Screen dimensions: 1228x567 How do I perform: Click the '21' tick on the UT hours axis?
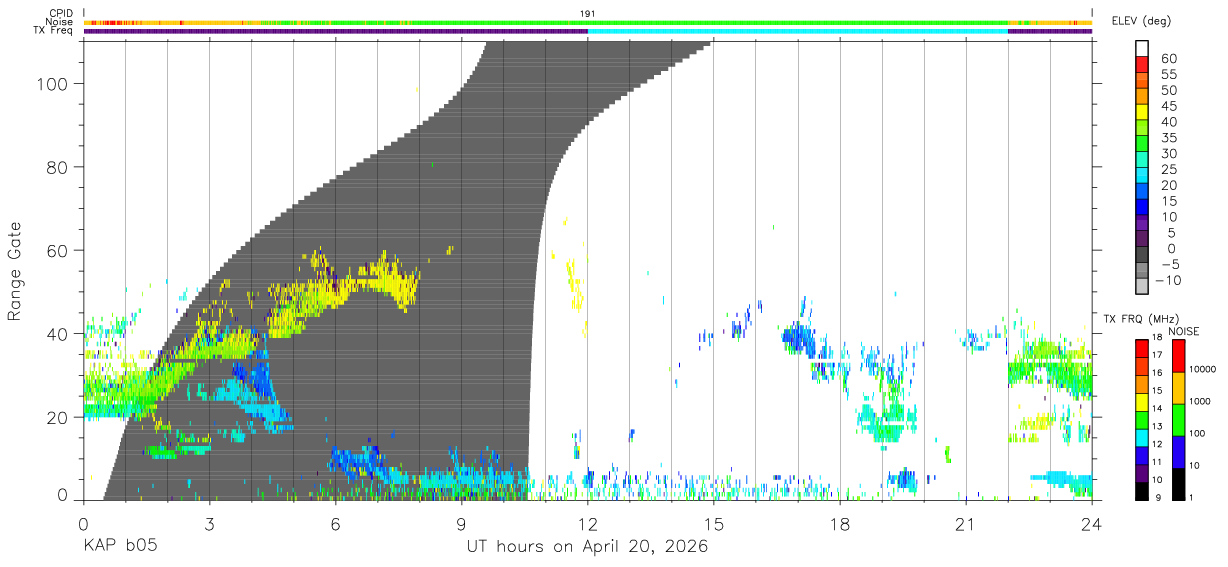pos(965,524)
